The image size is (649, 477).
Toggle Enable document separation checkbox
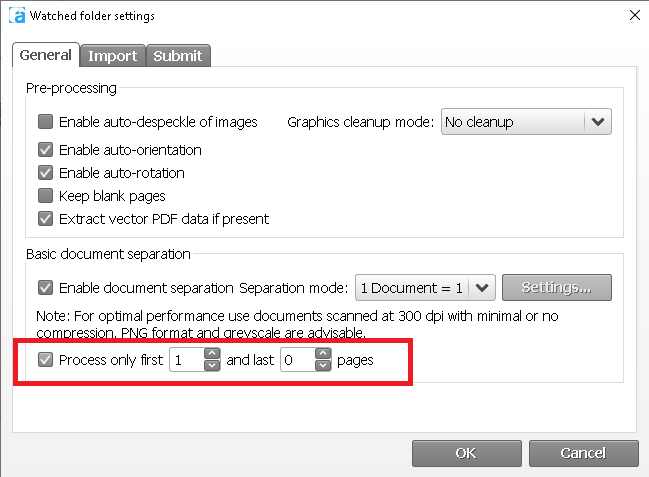[46, 288]
